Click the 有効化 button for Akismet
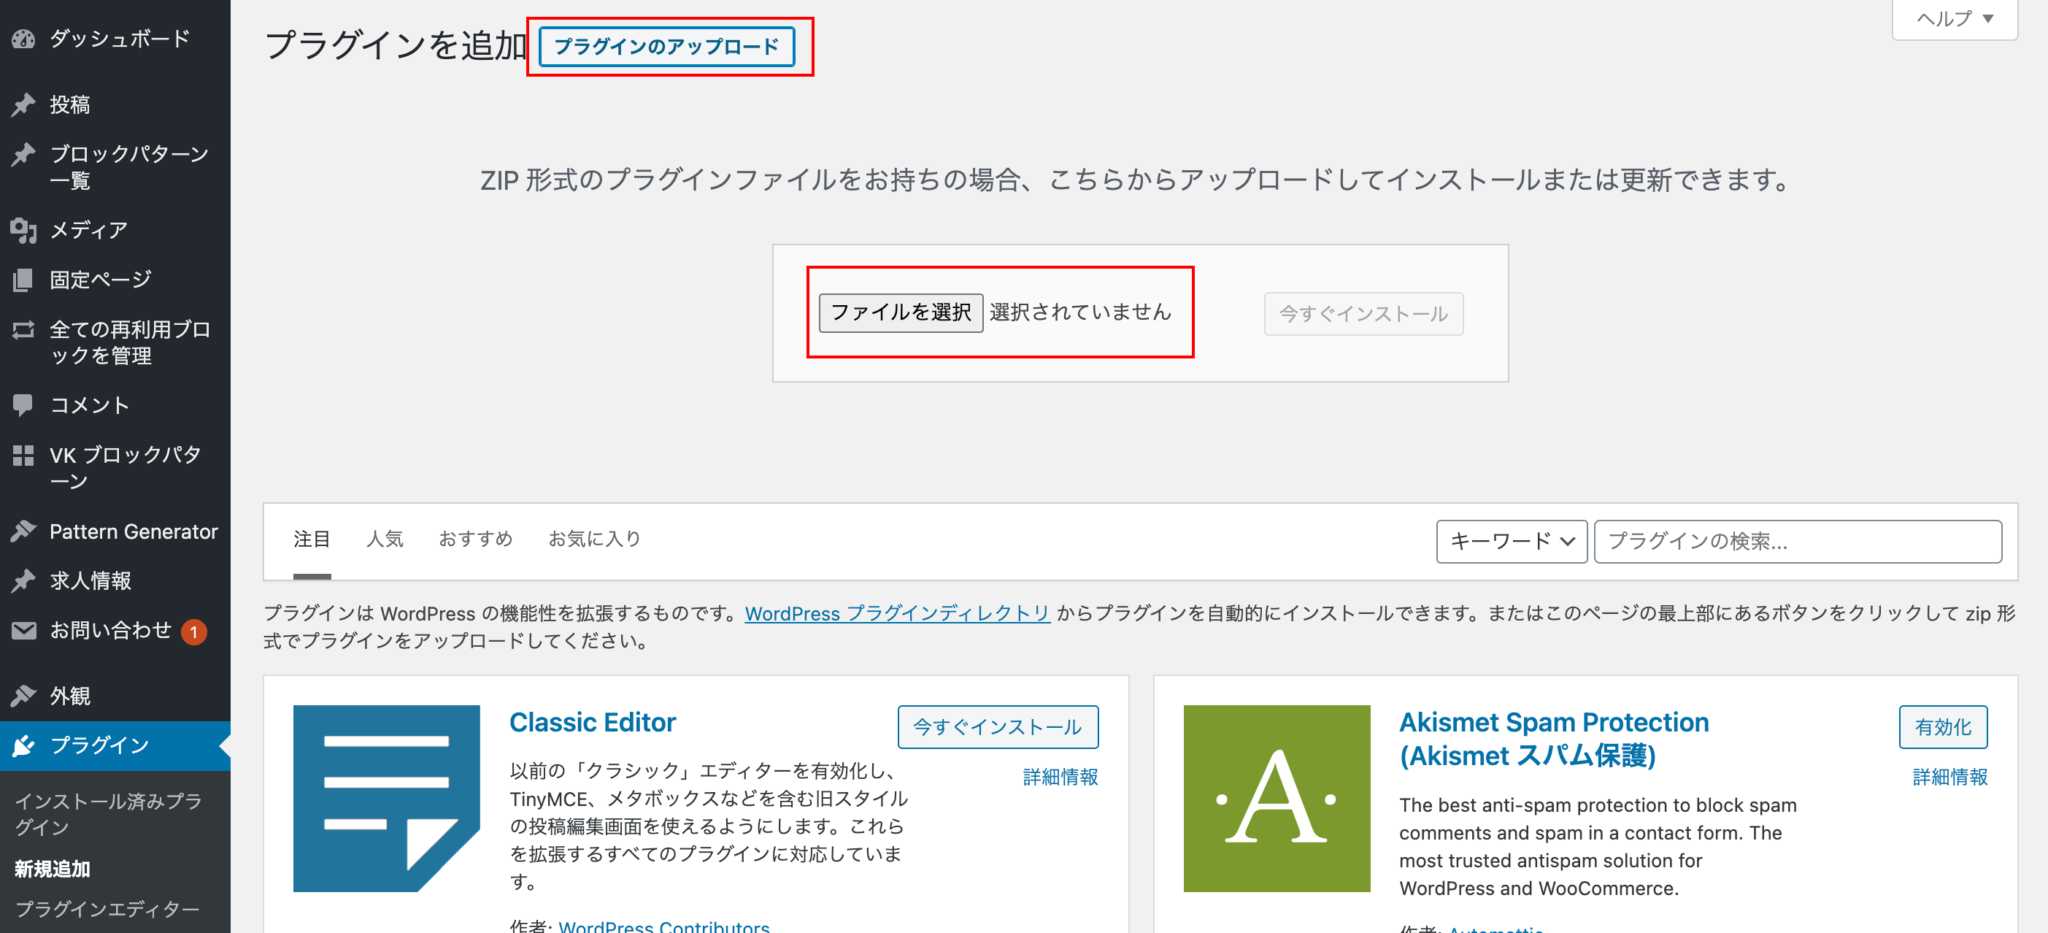Viewport: 2048px width, 933px height. click(x=1943, y=727)
